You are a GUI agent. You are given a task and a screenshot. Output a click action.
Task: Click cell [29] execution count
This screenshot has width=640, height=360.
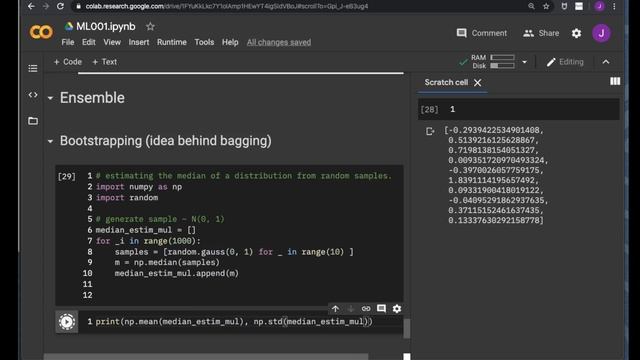tap(67, 176)
